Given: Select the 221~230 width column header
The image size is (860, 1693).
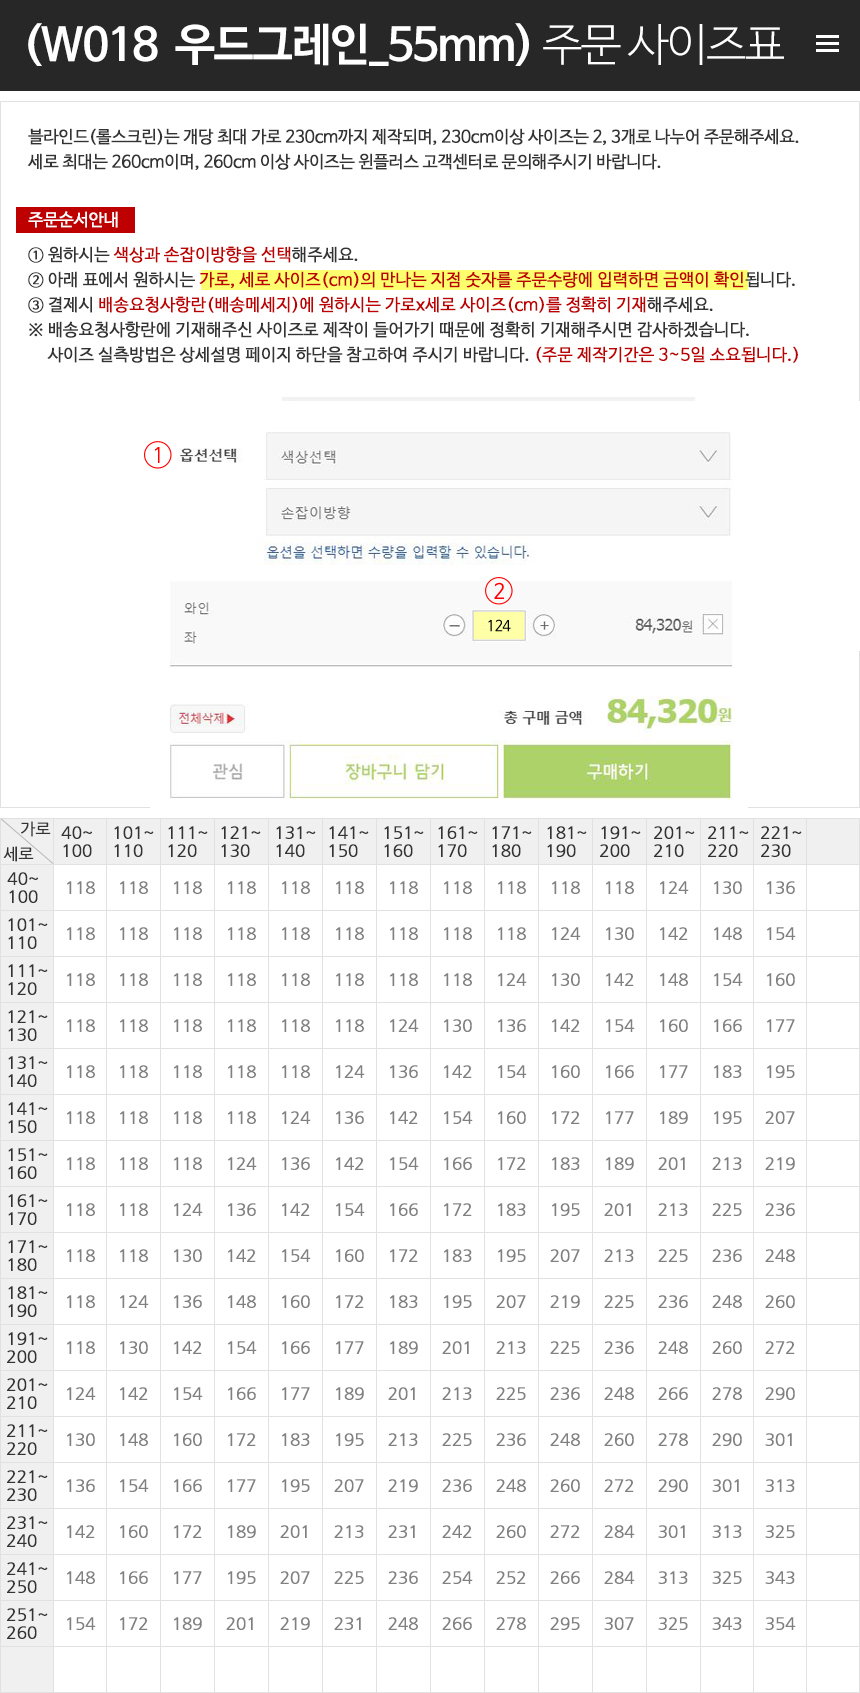Looking at the screenshot, I should coord(780,842).
